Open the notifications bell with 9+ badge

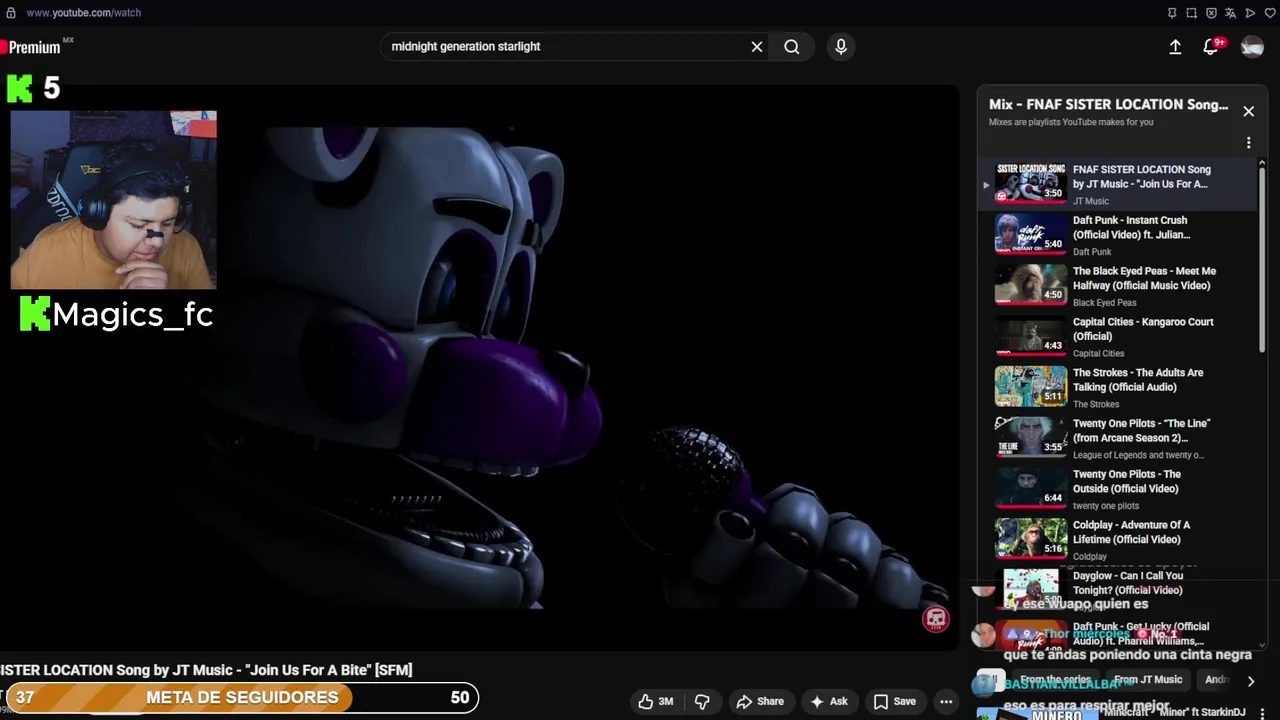tap(1211, 47)
